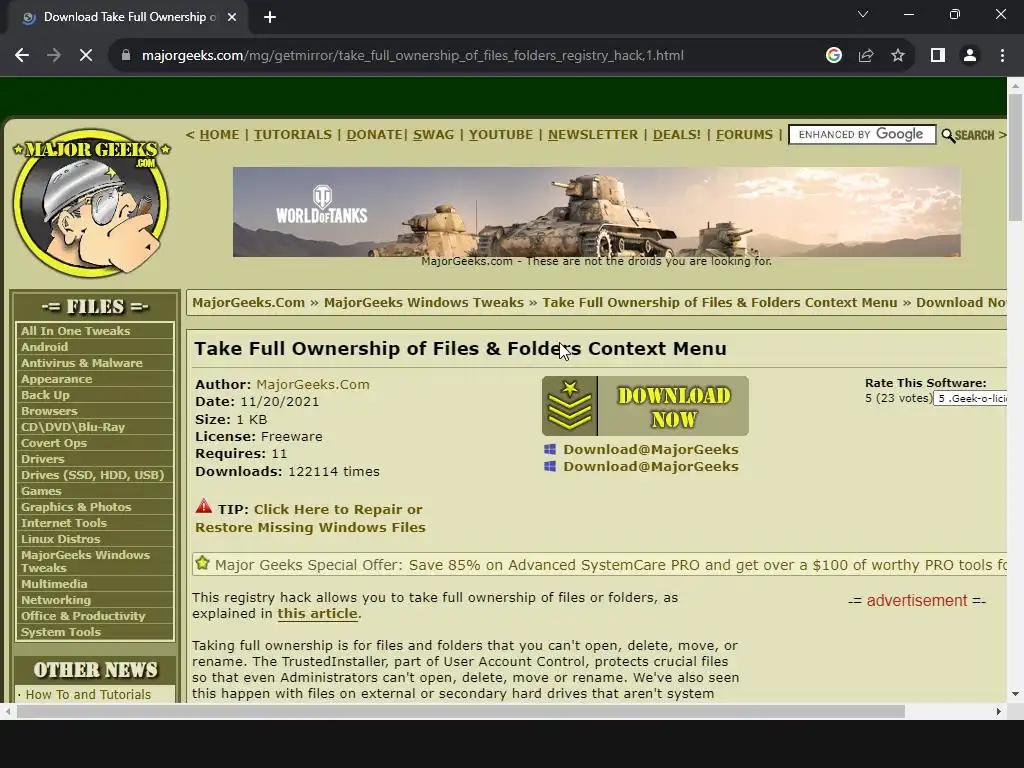Share this page via the share icon
This screenshot has height=768, width=1024.
866,56
